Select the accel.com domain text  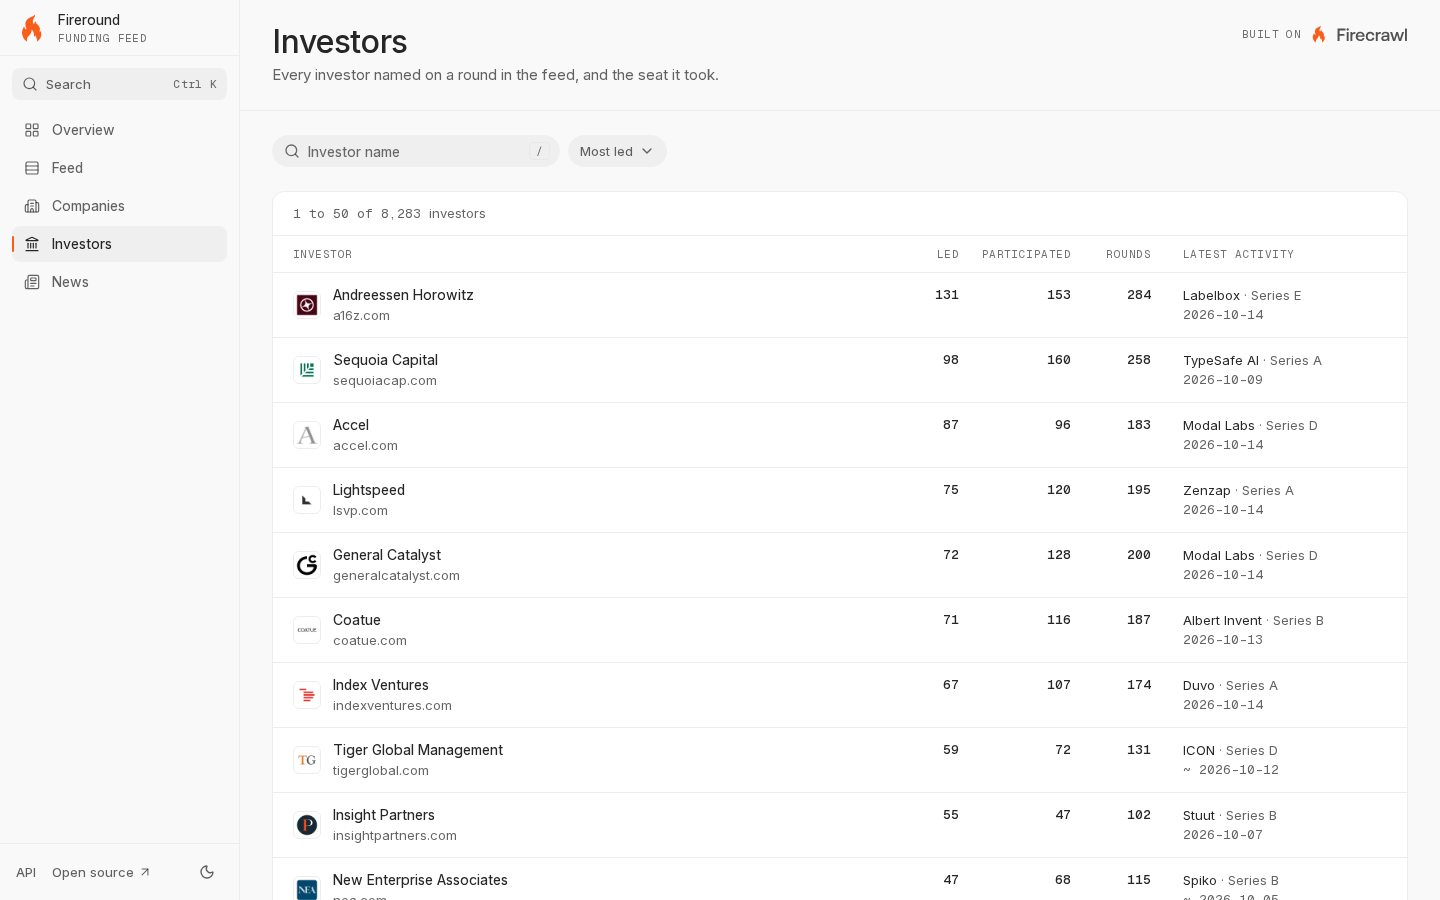tap(365, 446)
